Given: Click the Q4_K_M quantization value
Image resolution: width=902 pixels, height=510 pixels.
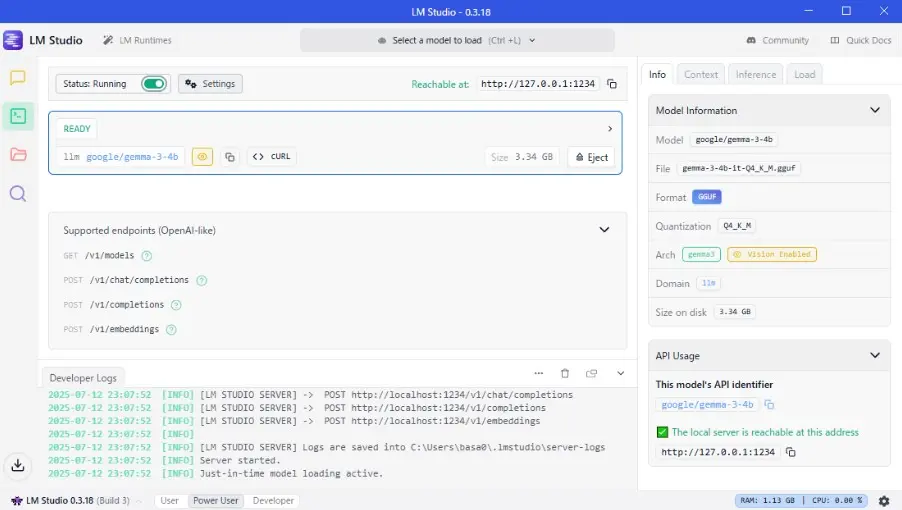Looking at the screenshot, I should (736, 226).
